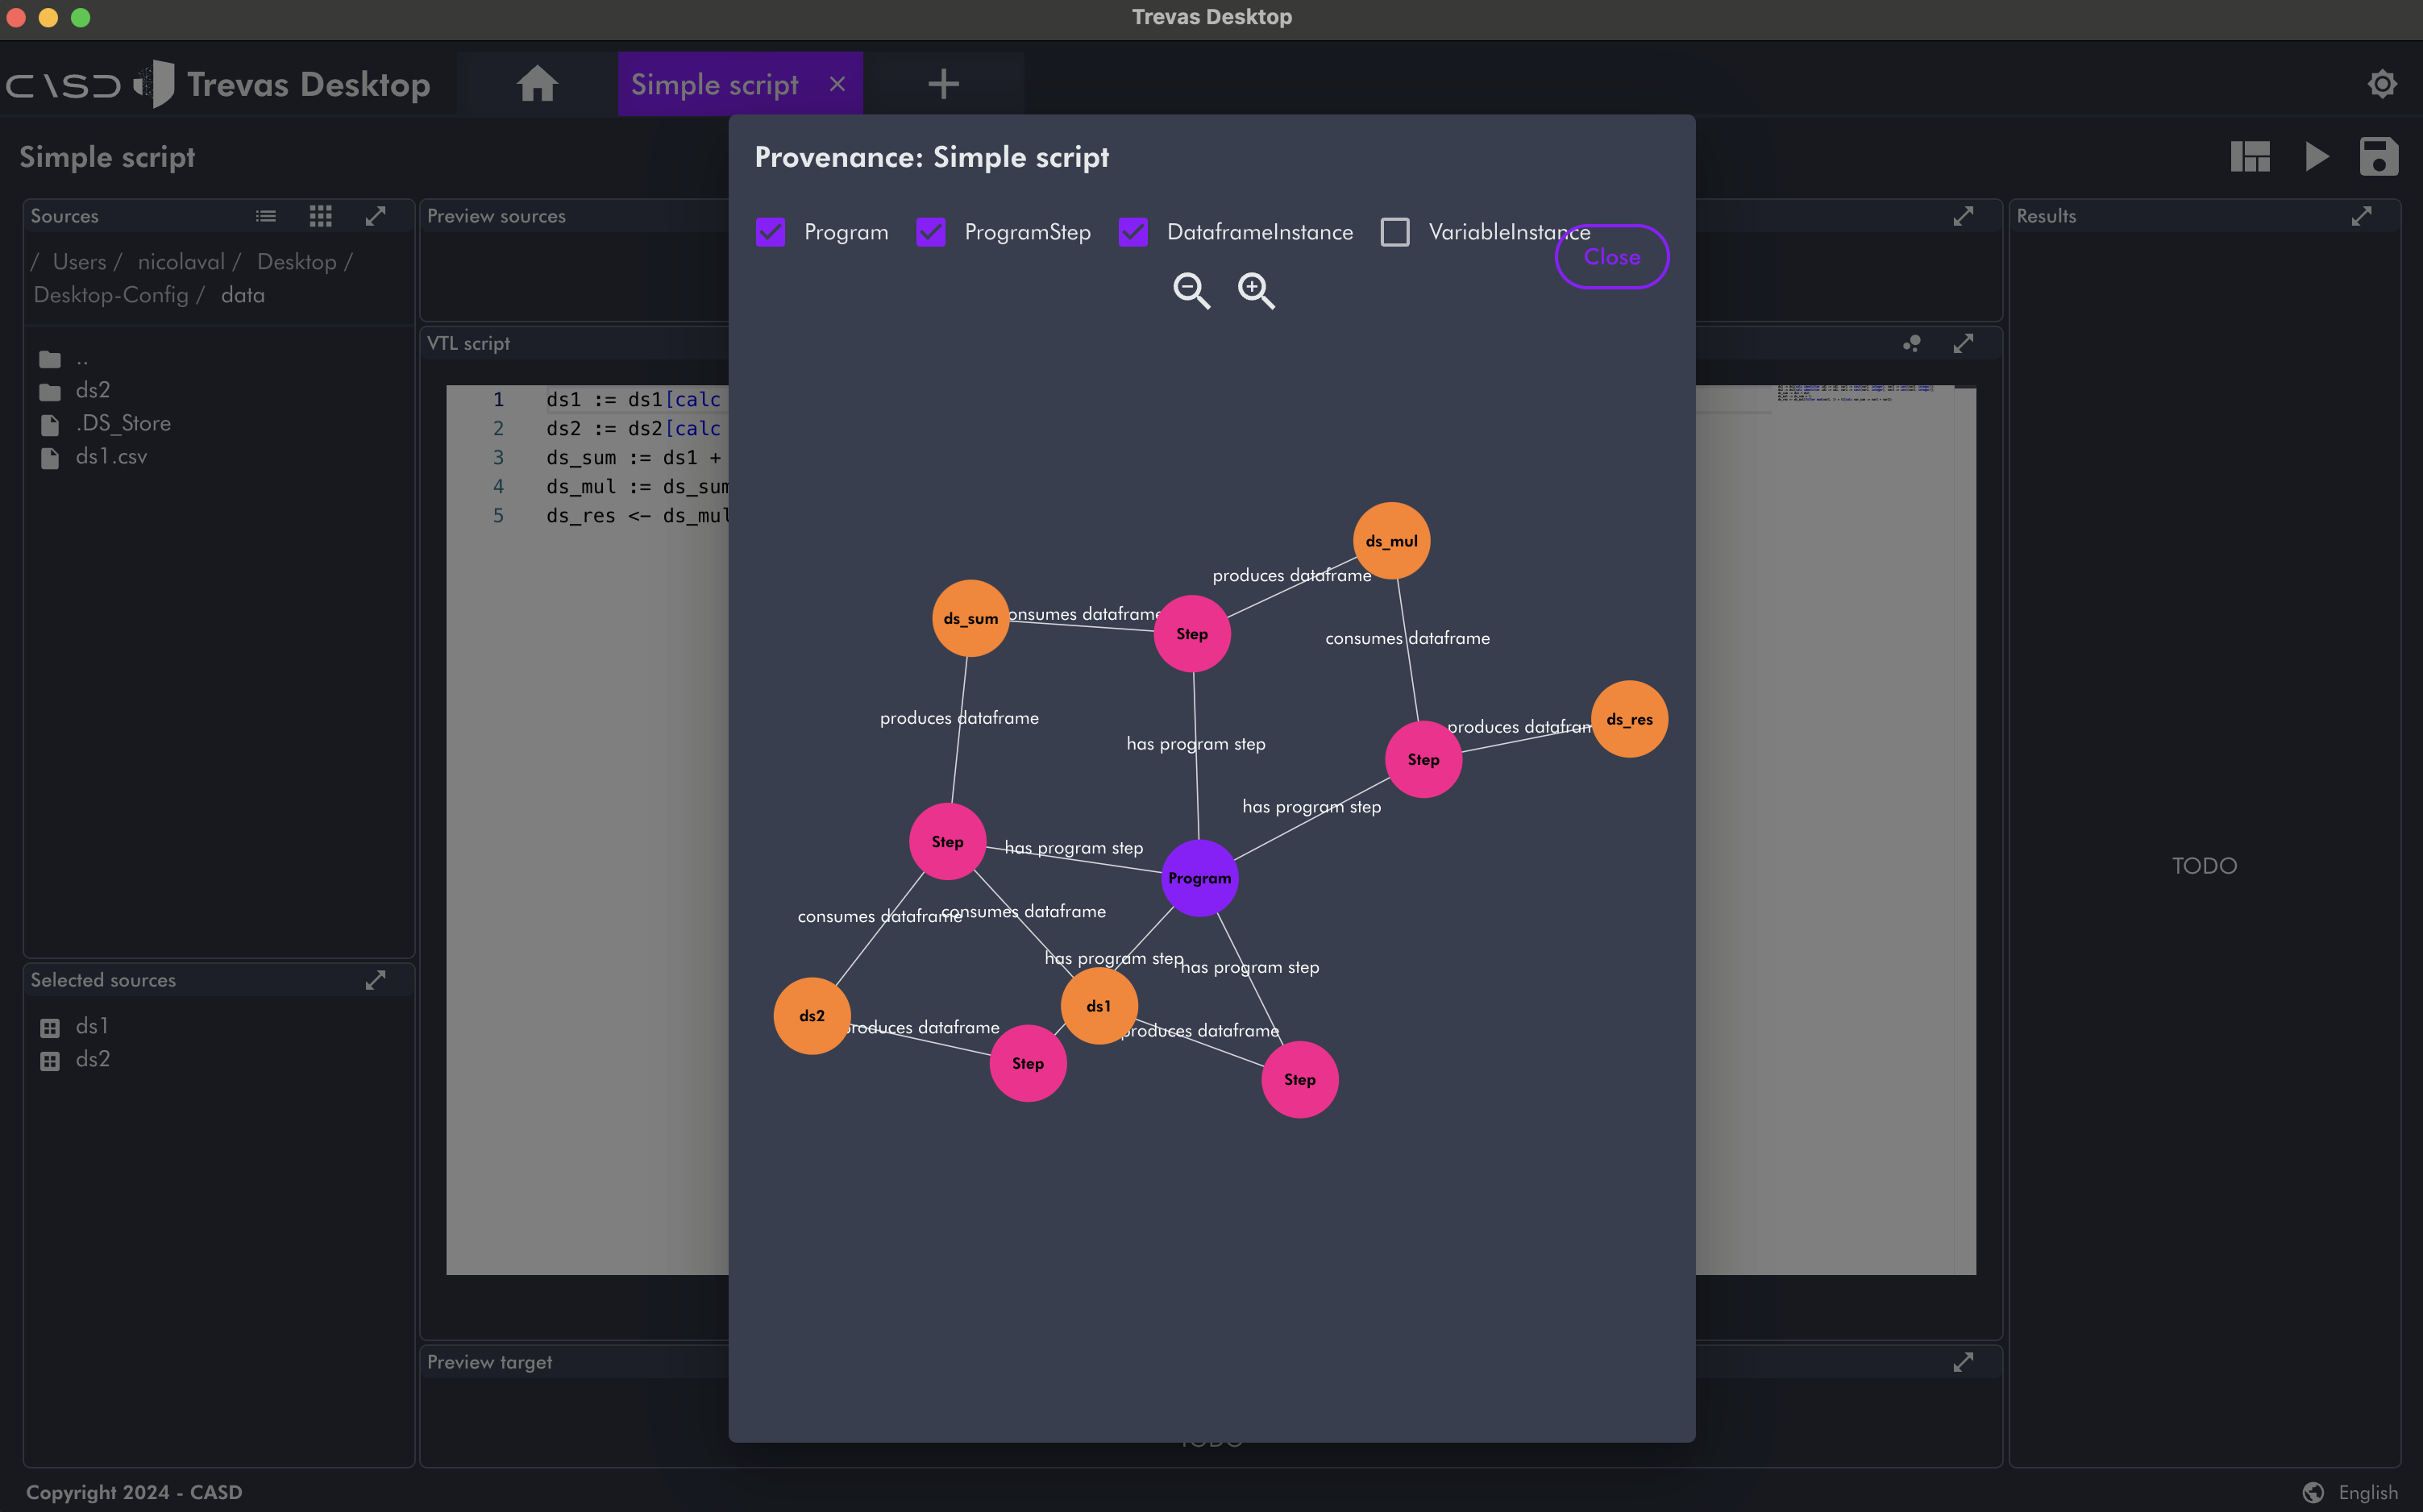Navigate to Desktop breadcrumb
The image size is (2423, 1512).
click(296, 262)
